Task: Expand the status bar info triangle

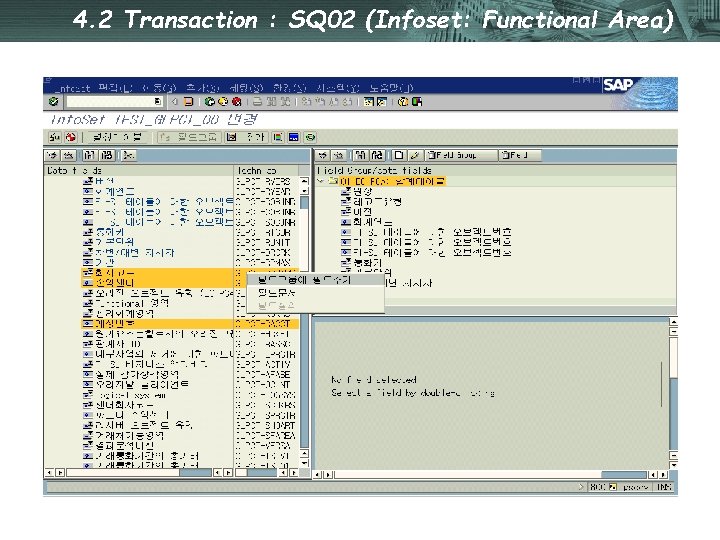Action: coord(581,487)
